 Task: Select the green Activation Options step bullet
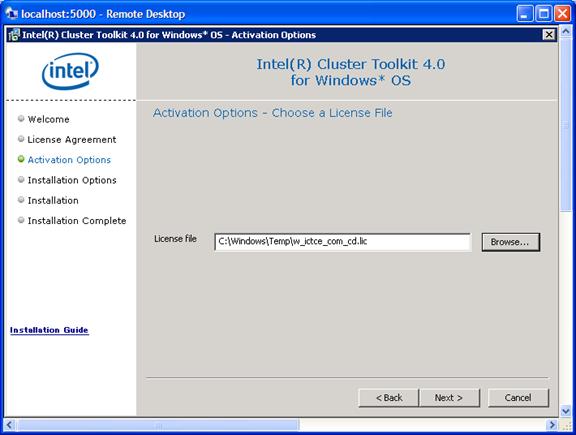click(21, 159)
